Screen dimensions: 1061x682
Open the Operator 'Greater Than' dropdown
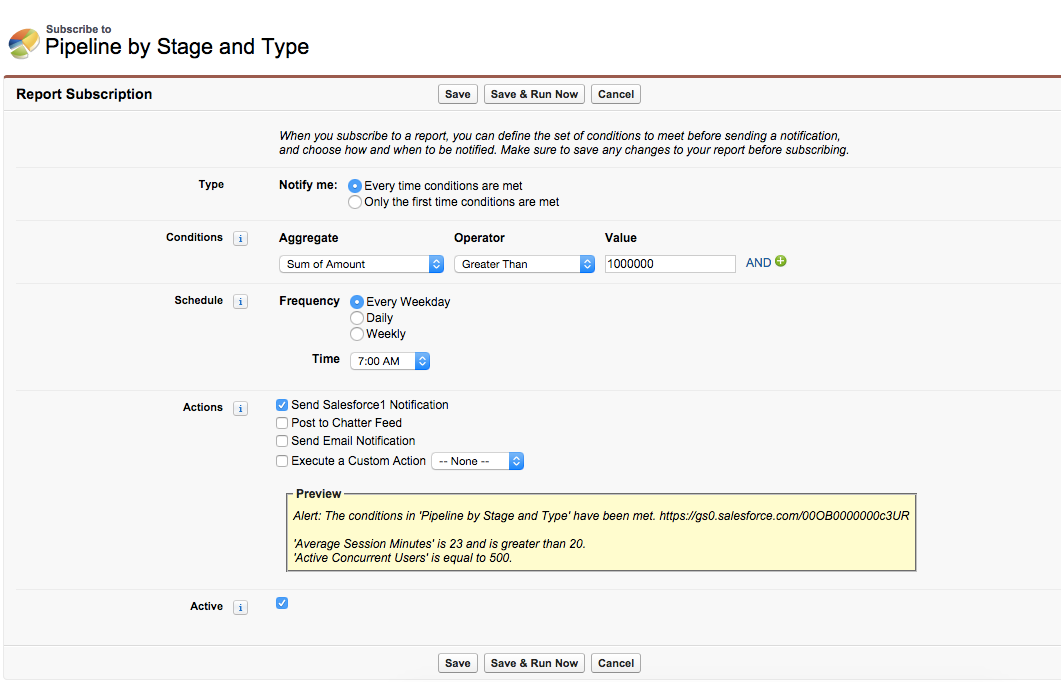pyautogui.click(x=525, y=264)
